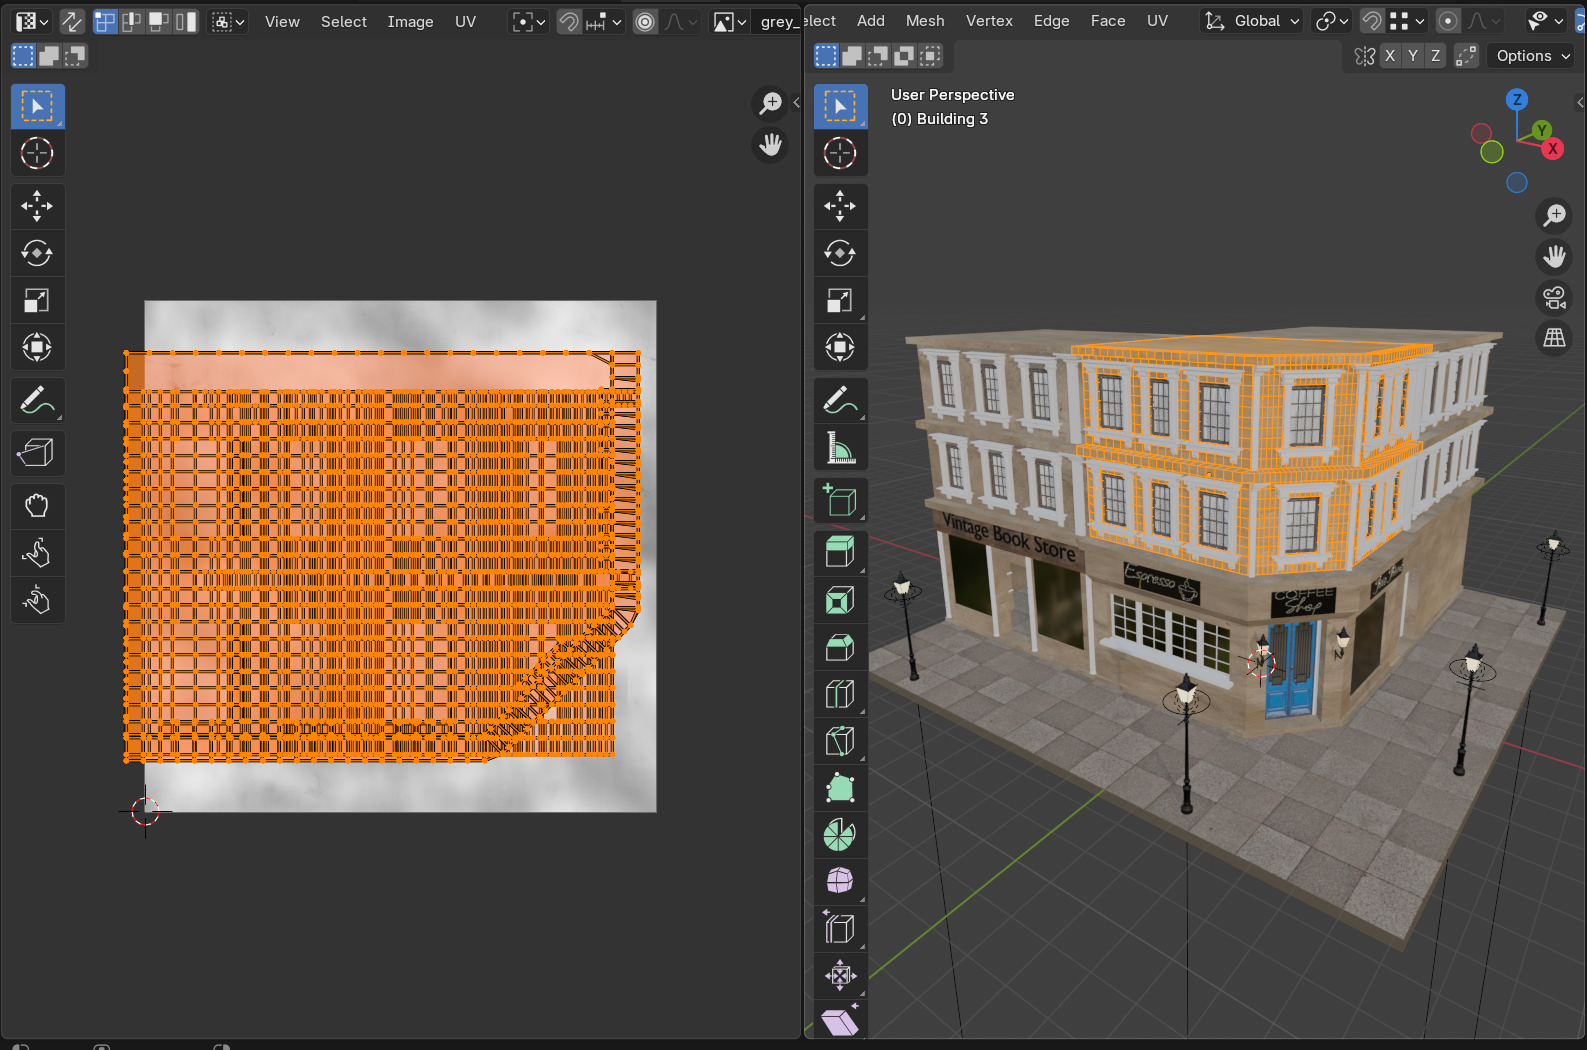This screenshot has width=1587, height=1050.
Task: Open the Mesh menu
Action: 925,21
